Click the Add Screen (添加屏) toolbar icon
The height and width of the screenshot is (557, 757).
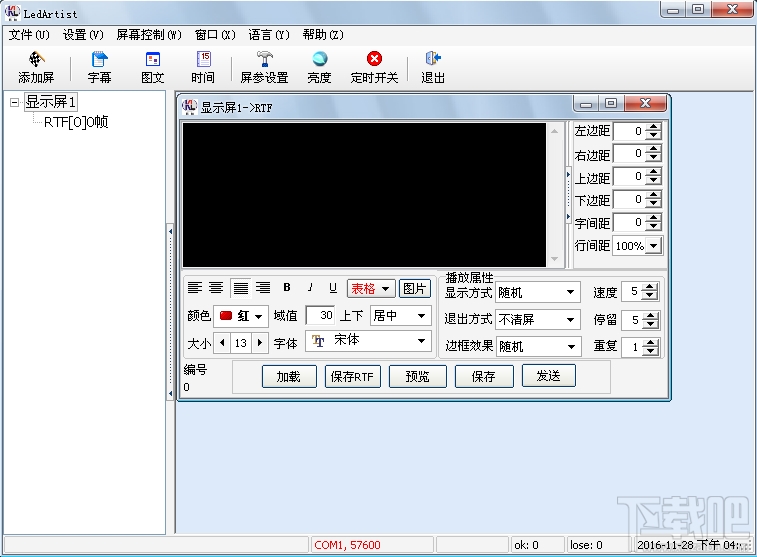pos(36,68)
